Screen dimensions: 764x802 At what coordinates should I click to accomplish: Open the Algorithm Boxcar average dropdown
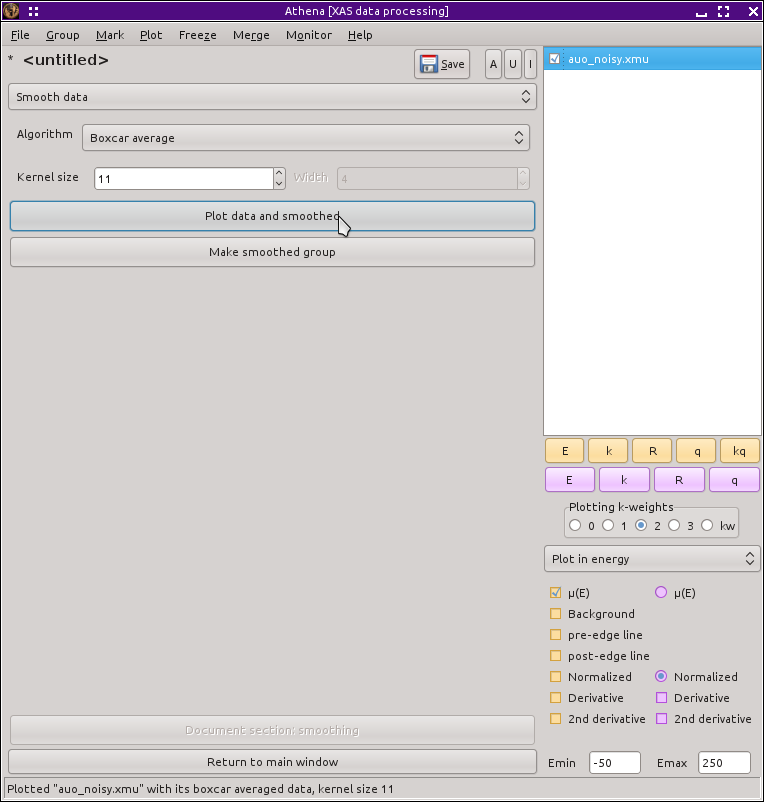click(306, 138)
